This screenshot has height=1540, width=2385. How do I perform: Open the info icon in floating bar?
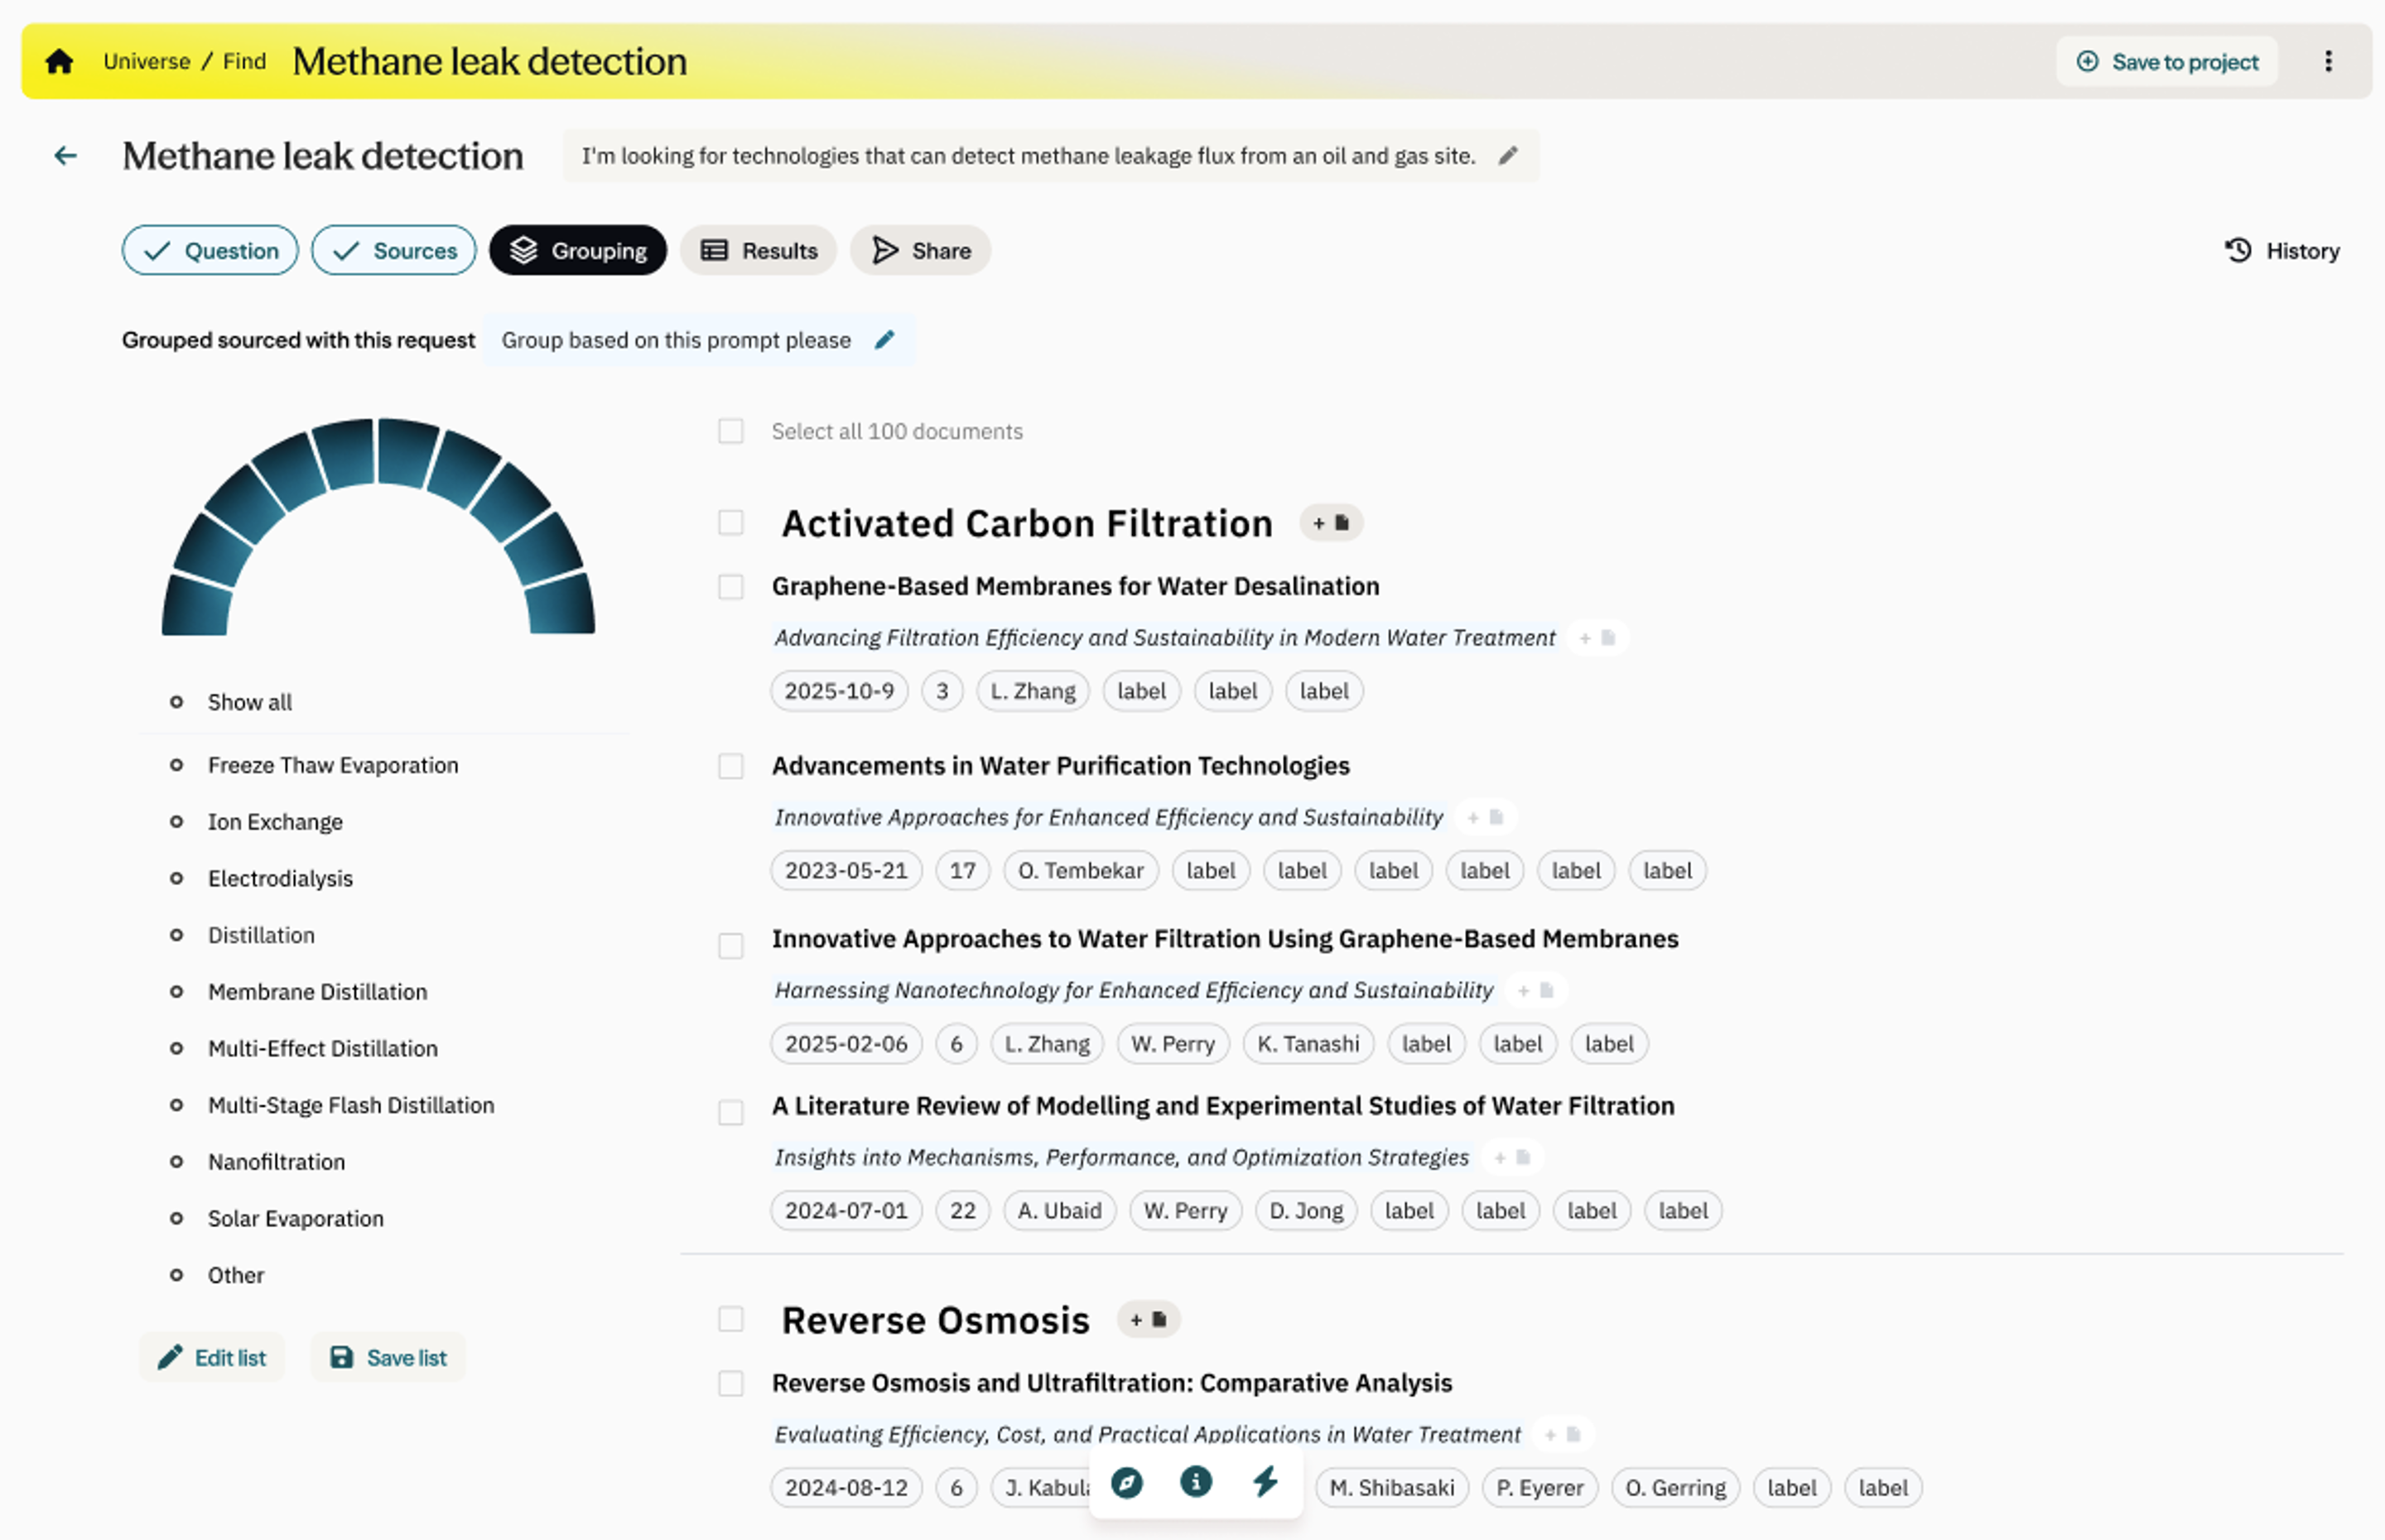1196,1481
